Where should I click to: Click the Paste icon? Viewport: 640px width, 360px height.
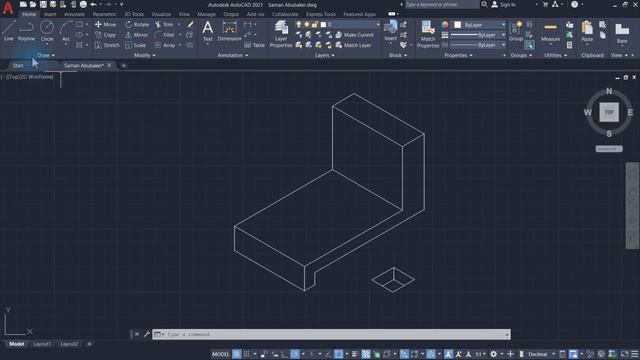(x=587, y=31)
